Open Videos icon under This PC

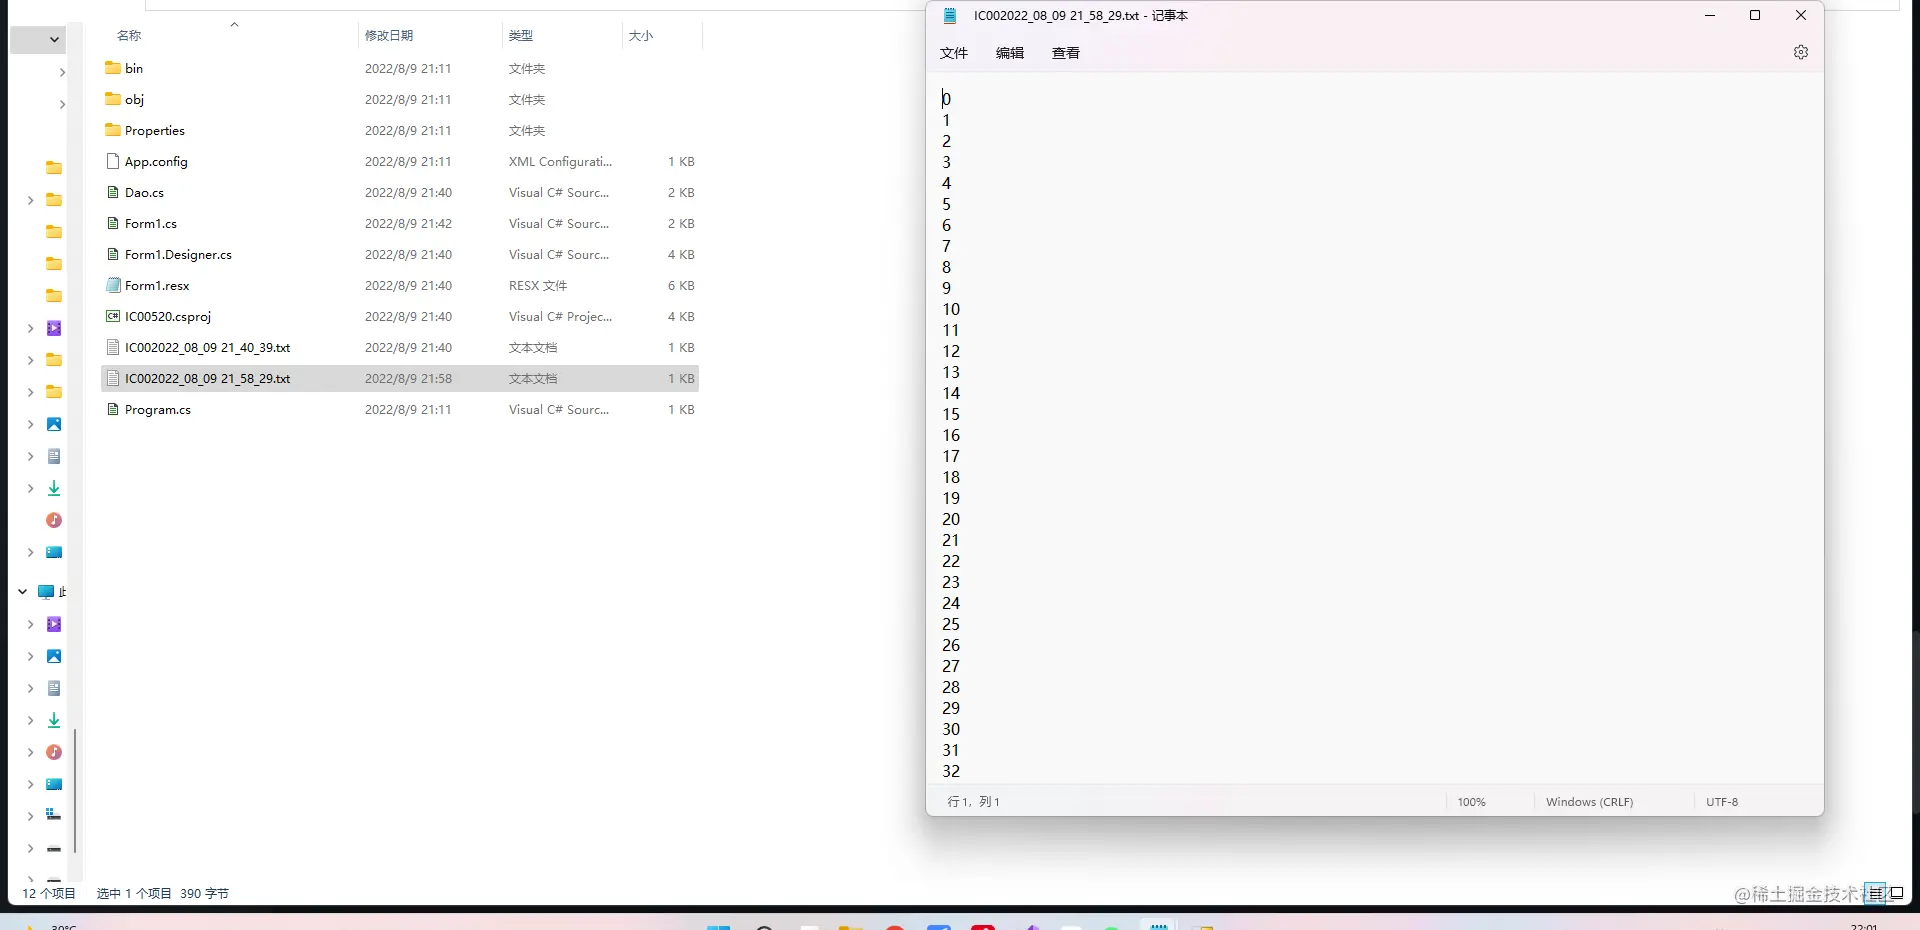click(54, 624)
